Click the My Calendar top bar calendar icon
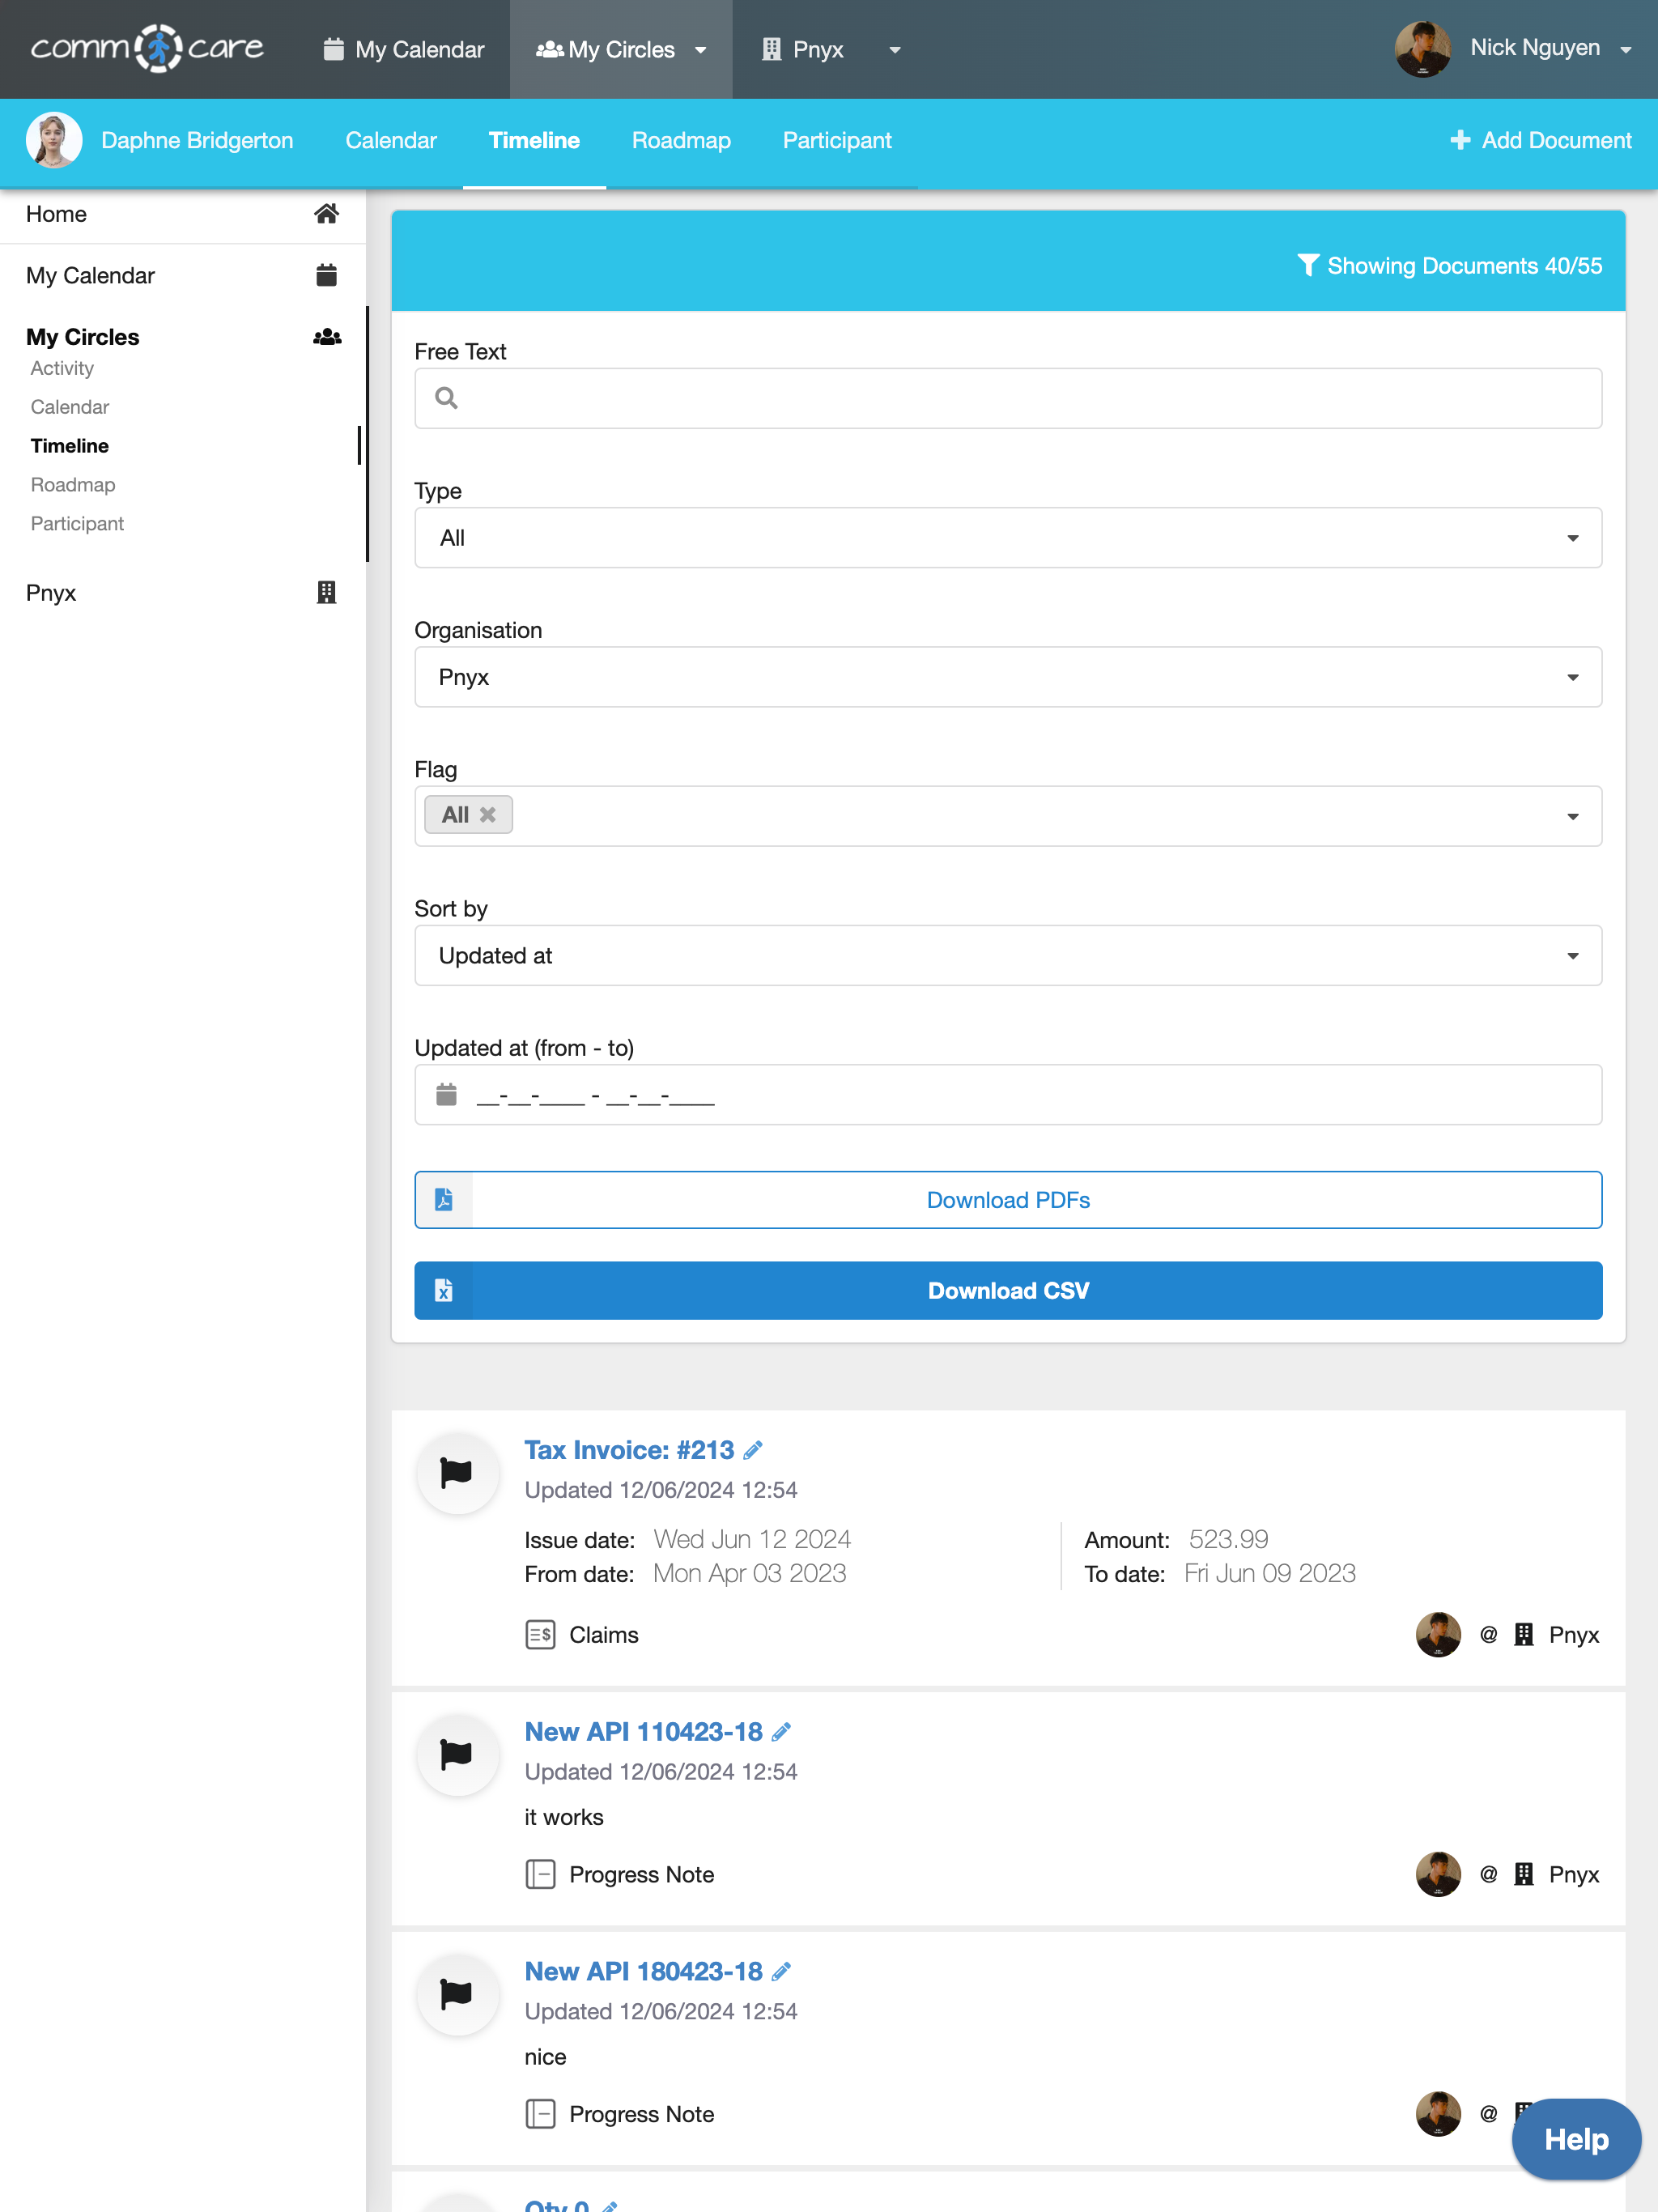The width and height of the screenshot is (1658, 2212). [334, 49]
